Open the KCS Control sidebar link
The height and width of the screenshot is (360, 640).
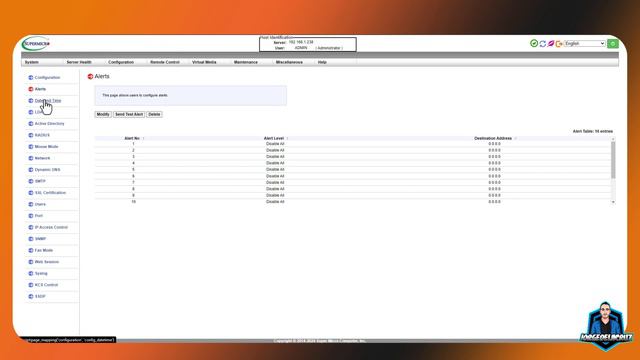tap(46, 285)
